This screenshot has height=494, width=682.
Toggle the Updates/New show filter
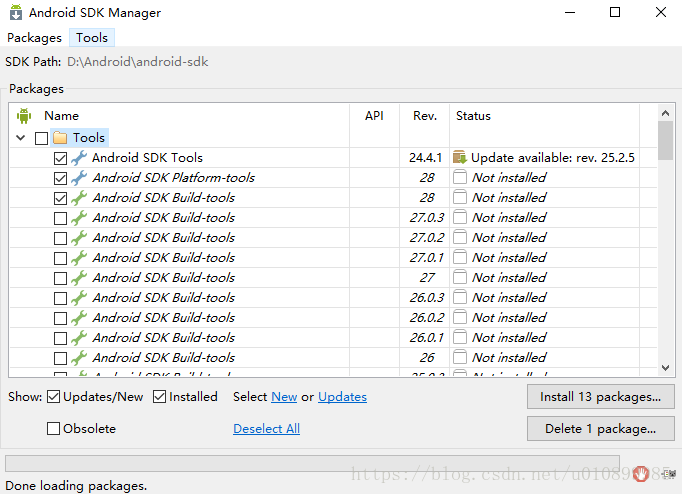[x=54, y=397]
